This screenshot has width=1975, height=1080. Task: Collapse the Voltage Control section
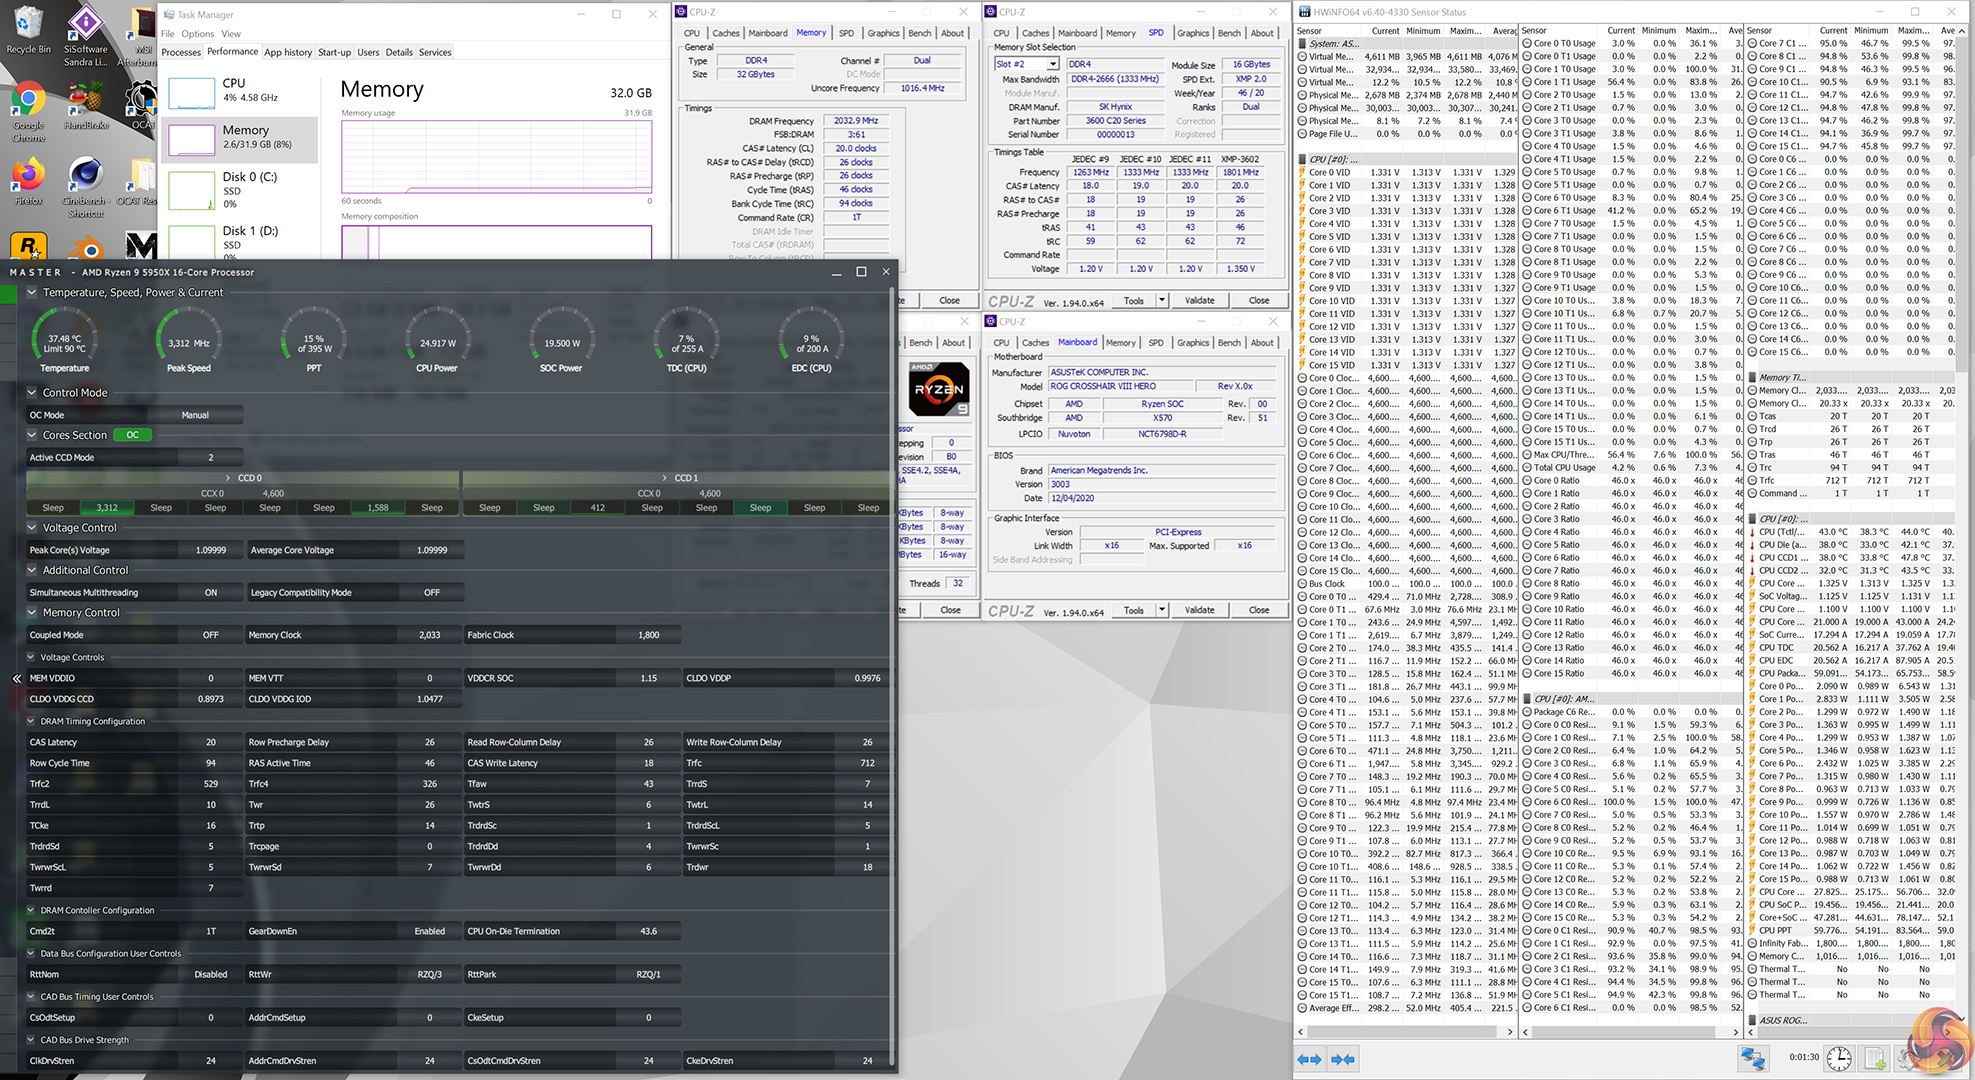[32, 527]
